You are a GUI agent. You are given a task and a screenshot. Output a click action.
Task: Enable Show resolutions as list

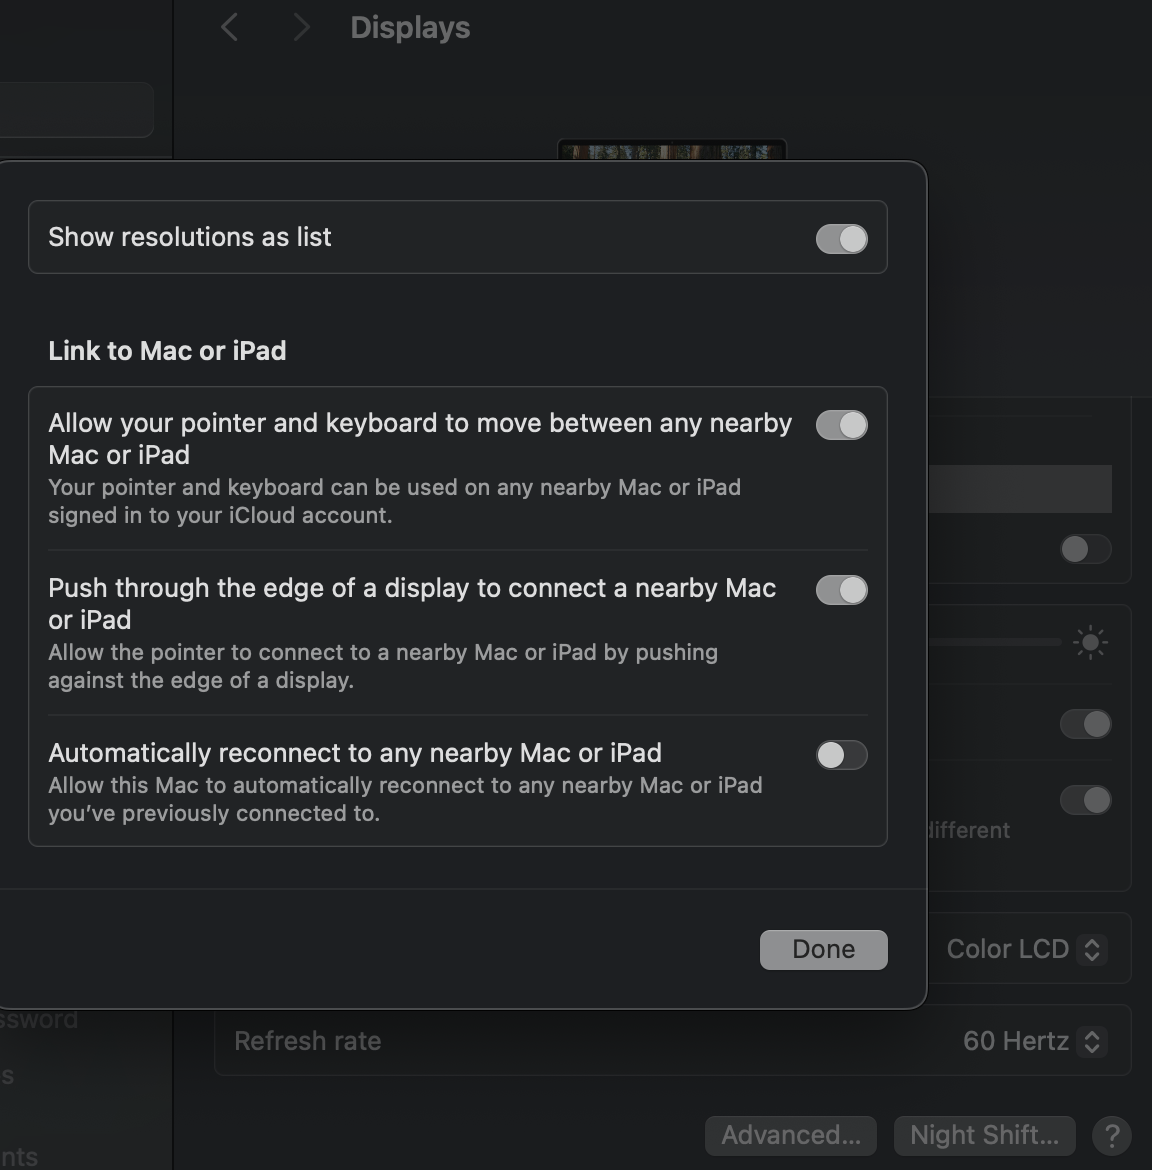coord(841,238)
